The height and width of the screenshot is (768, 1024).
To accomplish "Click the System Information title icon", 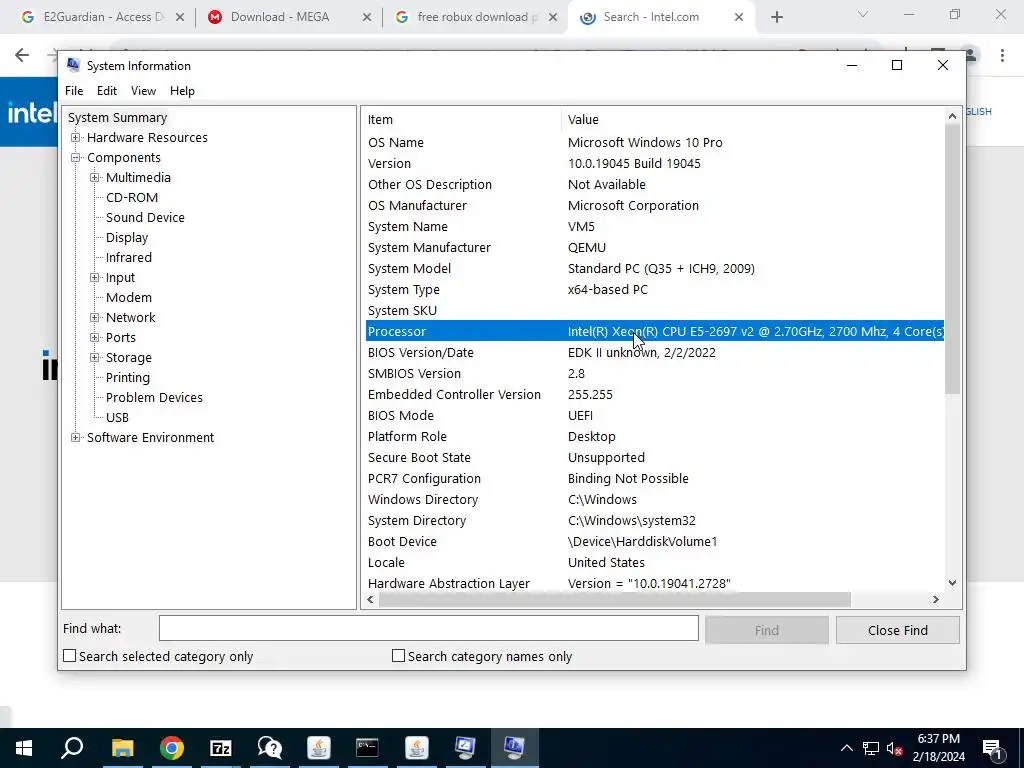I will [74, 65].
